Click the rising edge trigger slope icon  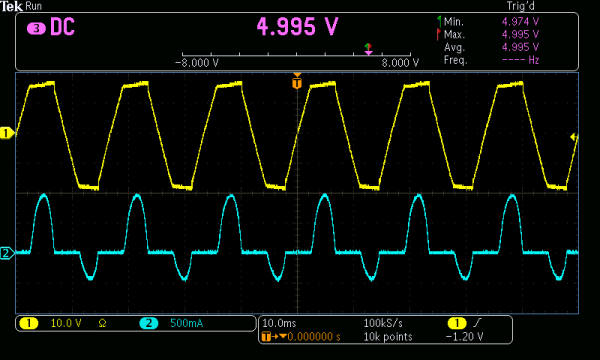pos(477,323)
